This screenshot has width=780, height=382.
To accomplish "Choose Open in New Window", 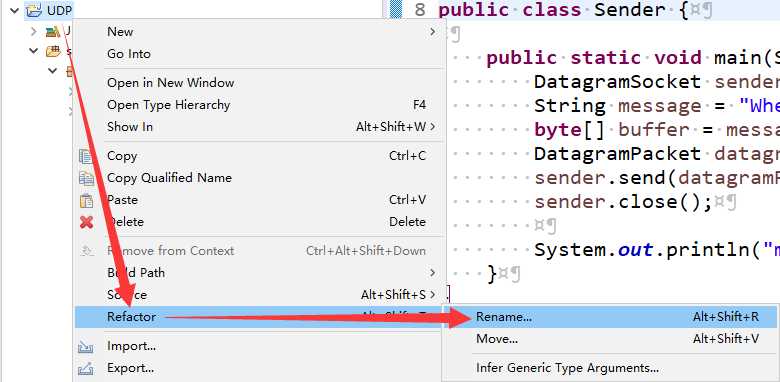I will tap(258, 83).
